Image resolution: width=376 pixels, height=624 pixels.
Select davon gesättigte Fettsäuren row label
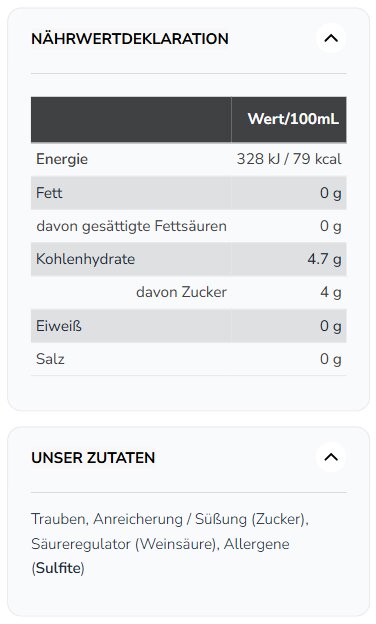(132, 226)
